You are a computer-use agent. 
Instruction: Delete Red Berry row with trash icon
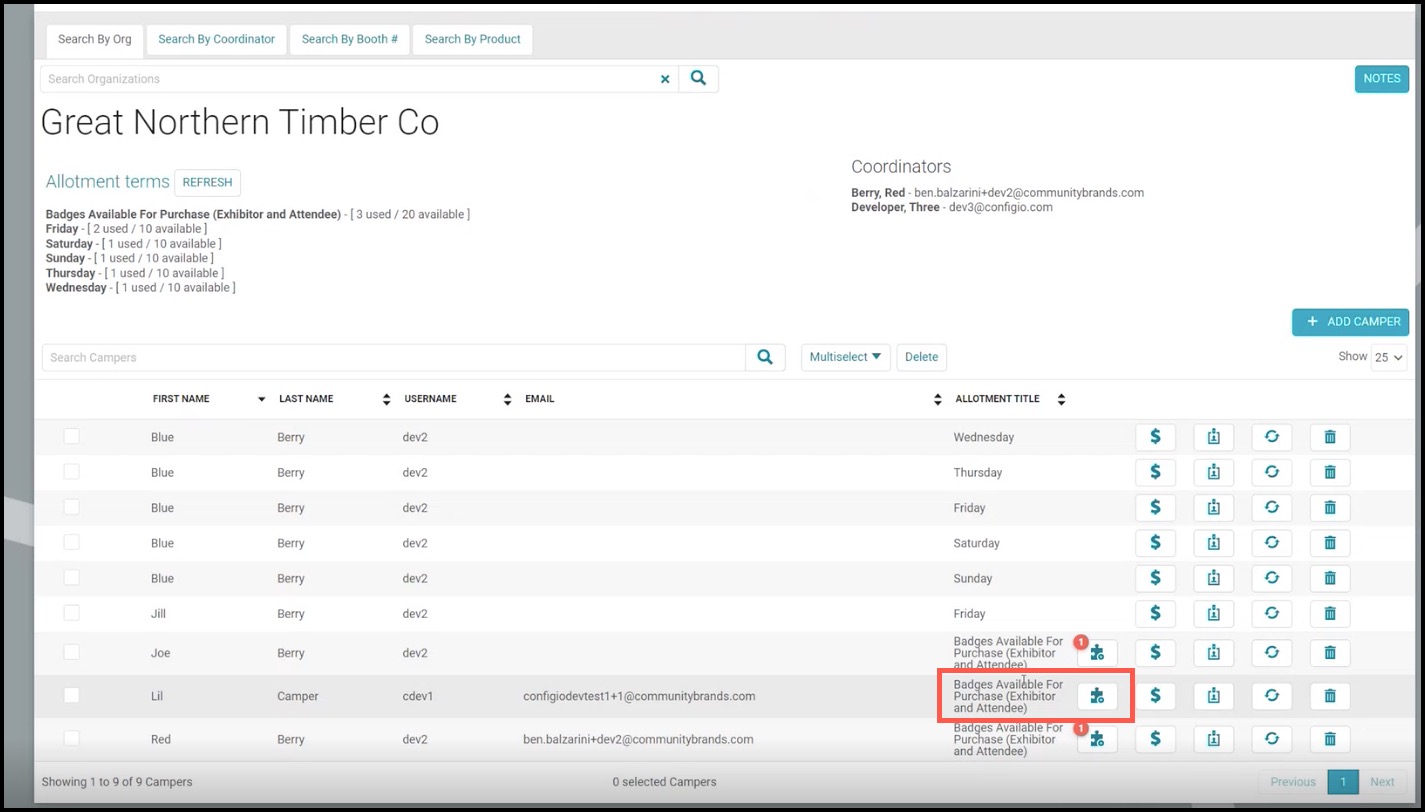[1330, 739]
